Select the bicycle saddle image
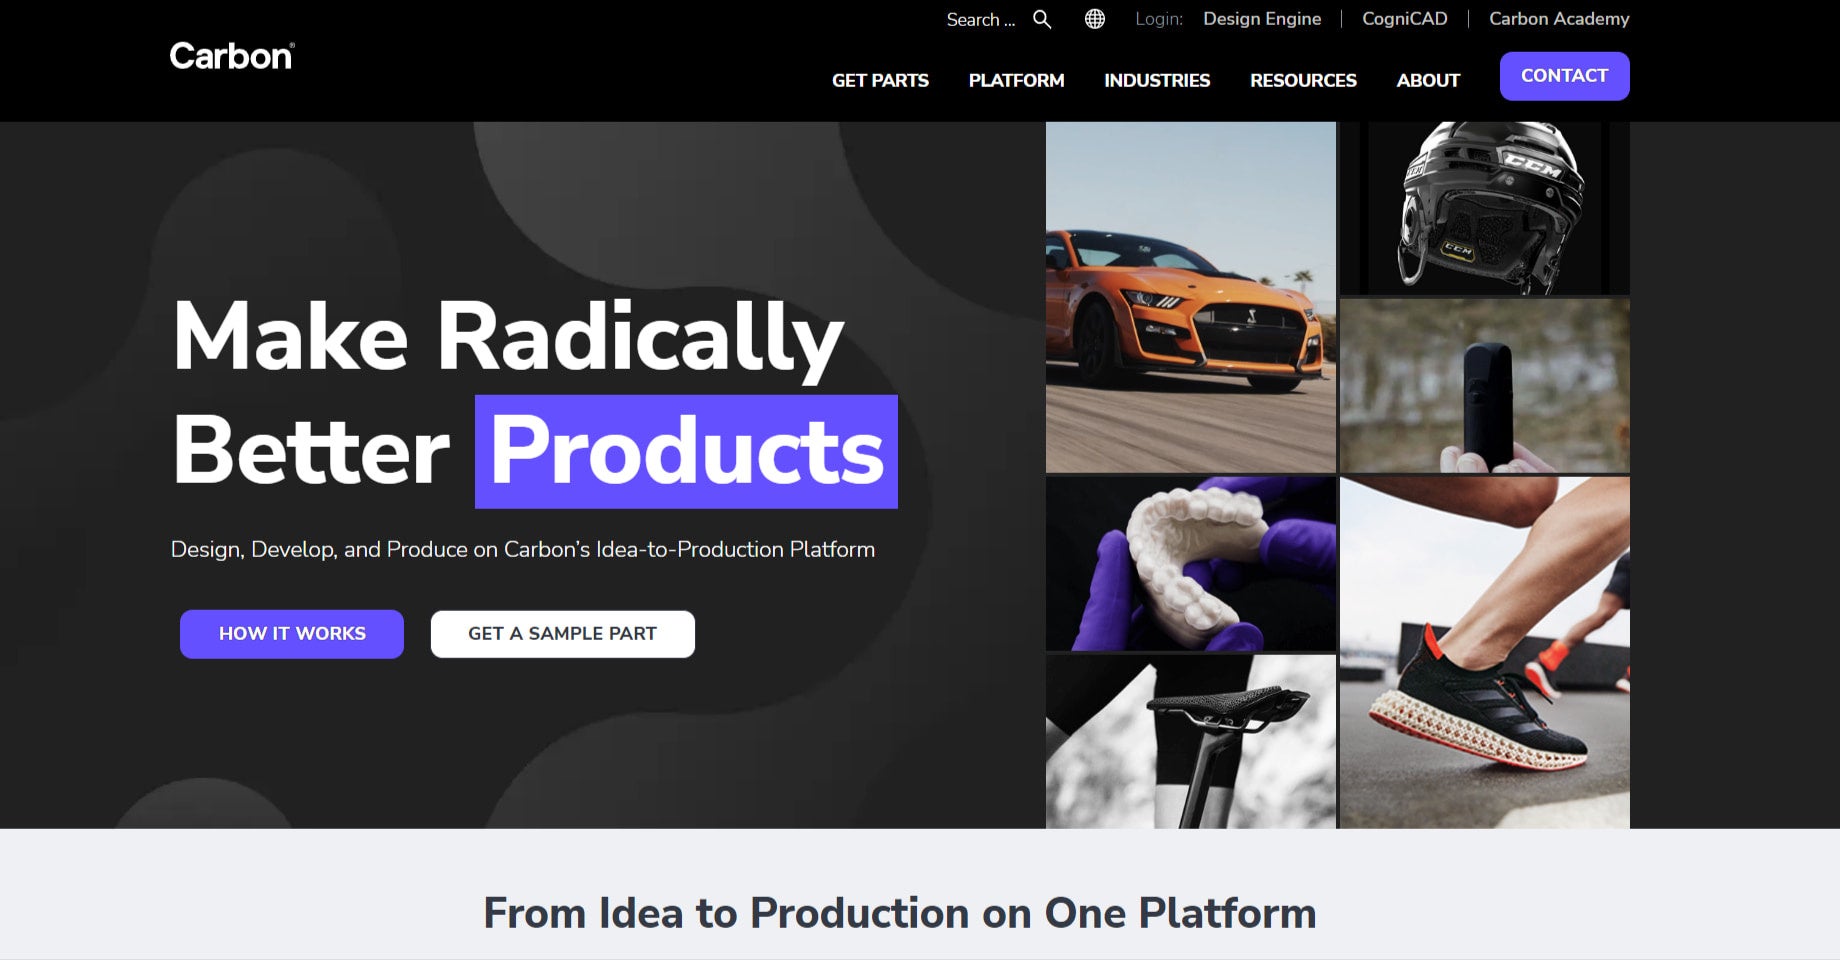 tap(1191, 742)
